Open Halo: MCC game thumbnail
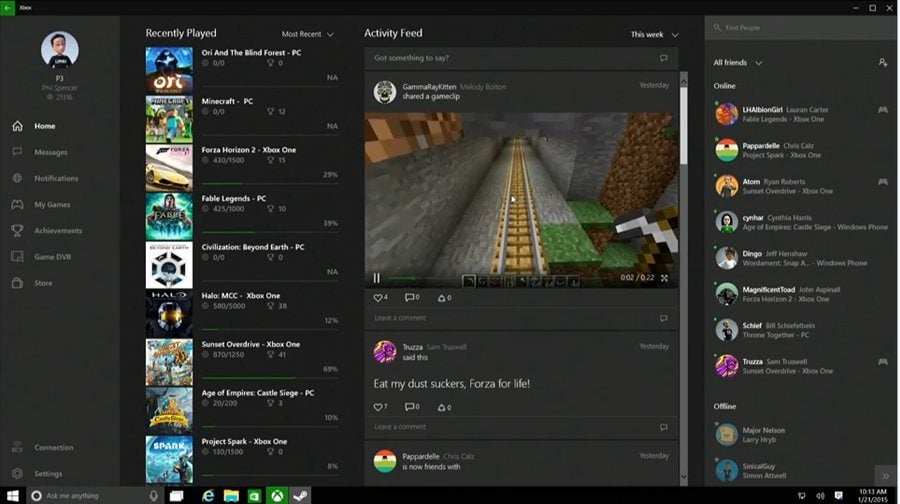This screenshot has width=900, height=504. click(169, 313)
